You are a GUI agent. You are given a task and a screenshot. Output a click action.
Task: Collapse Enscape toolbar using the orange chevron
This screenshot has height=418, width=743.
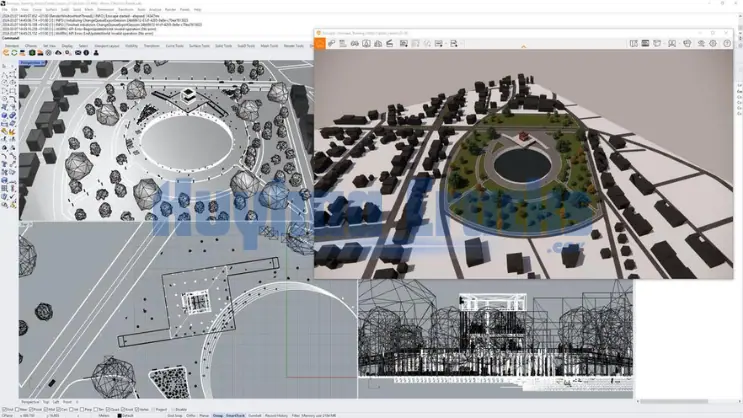pos(523,46)
